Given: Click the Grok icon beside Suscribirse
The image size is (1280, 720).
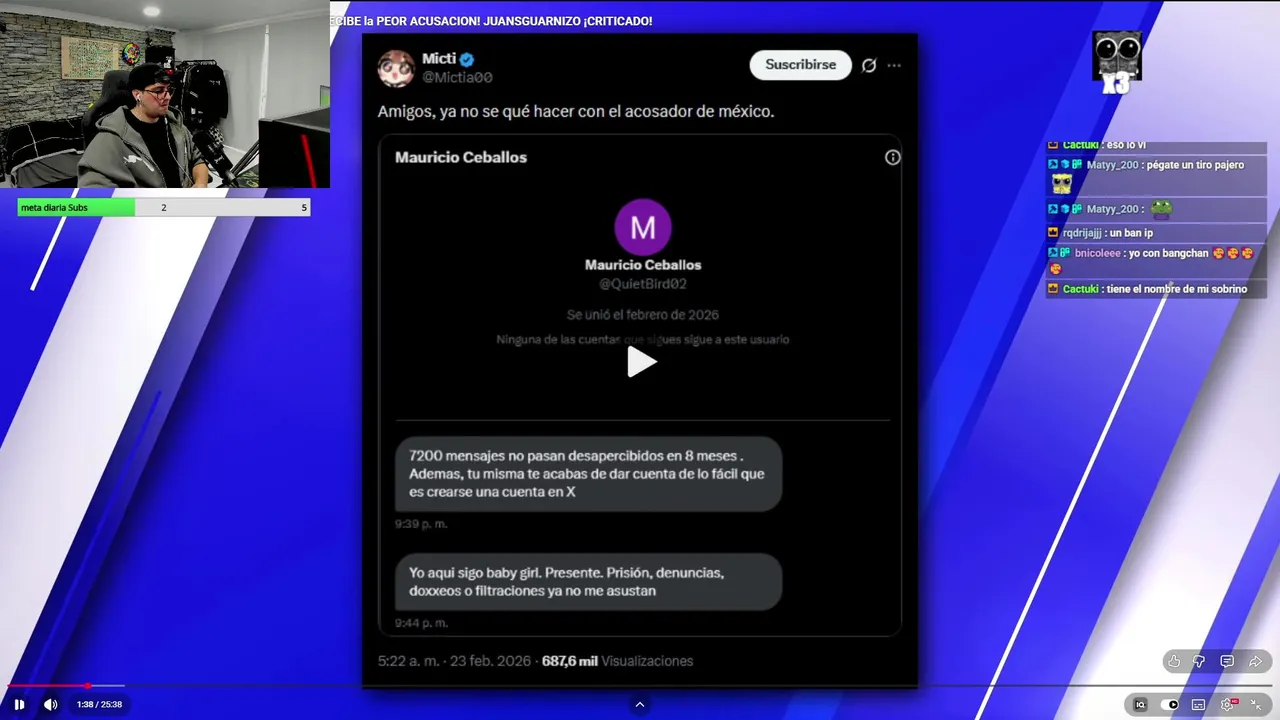Looking at the screenshot, I should (x=869, y=65).
